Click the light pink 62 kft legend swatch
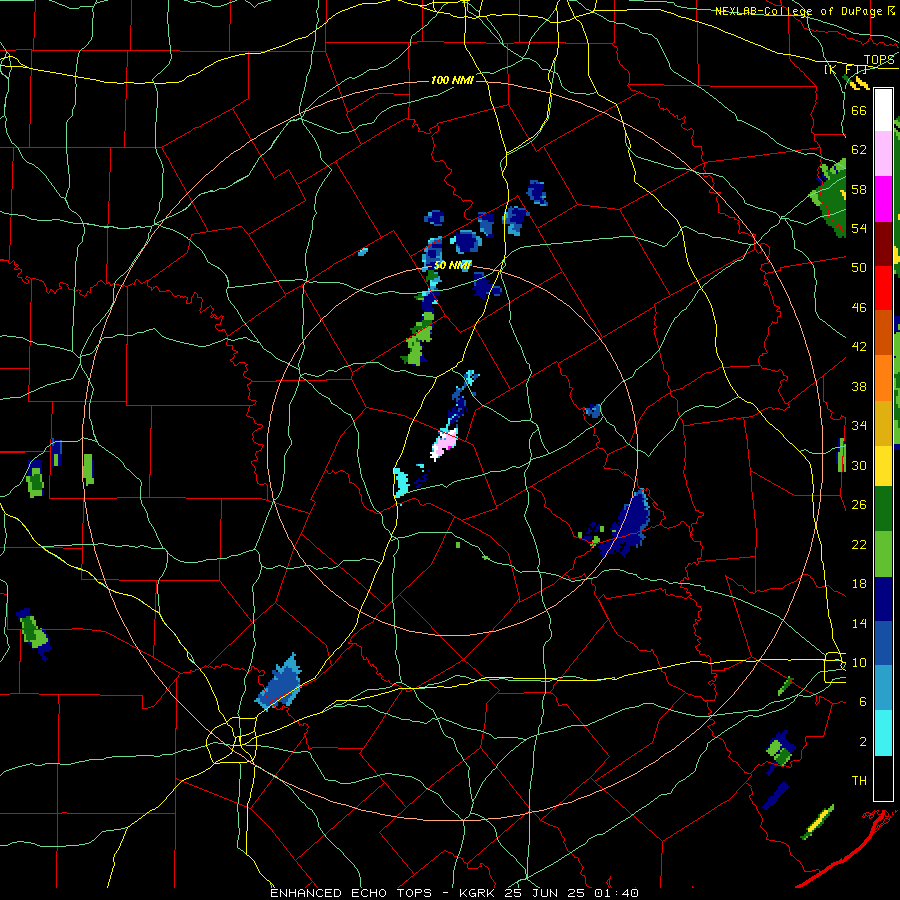This screenshot has width=900, height=900. (883, 154)
